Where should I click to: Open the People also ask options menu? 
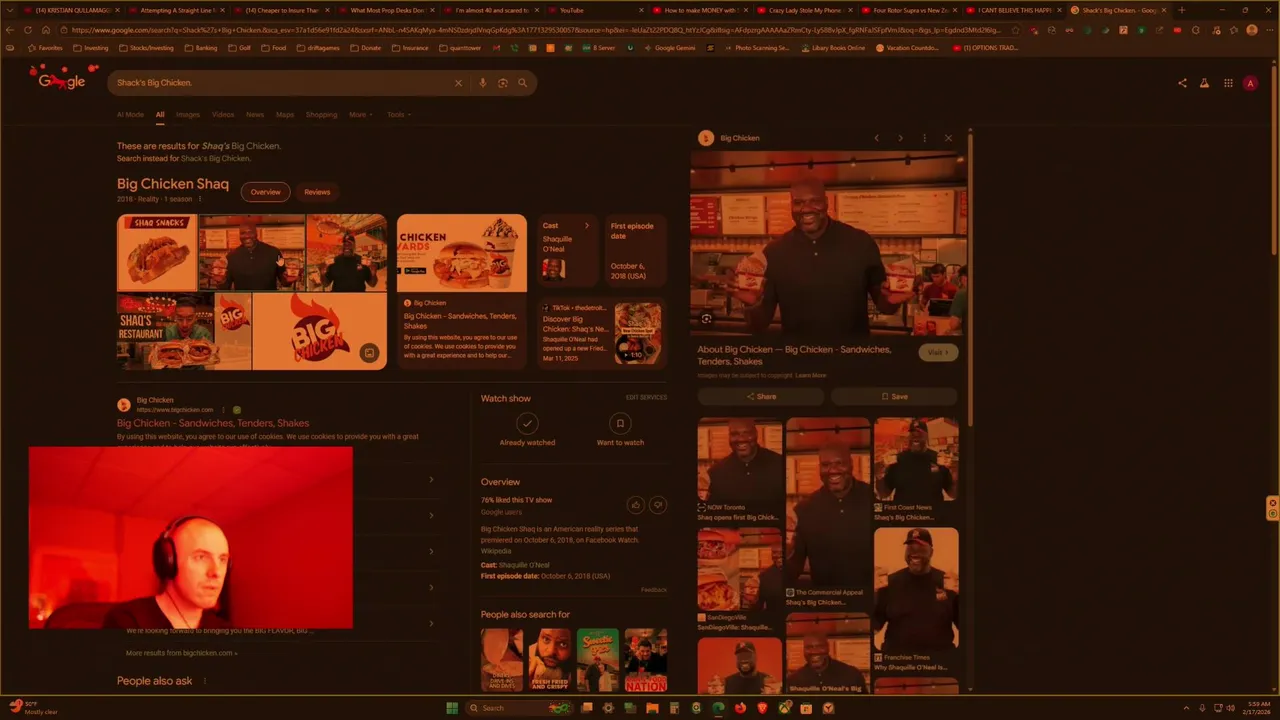(204, 681)
